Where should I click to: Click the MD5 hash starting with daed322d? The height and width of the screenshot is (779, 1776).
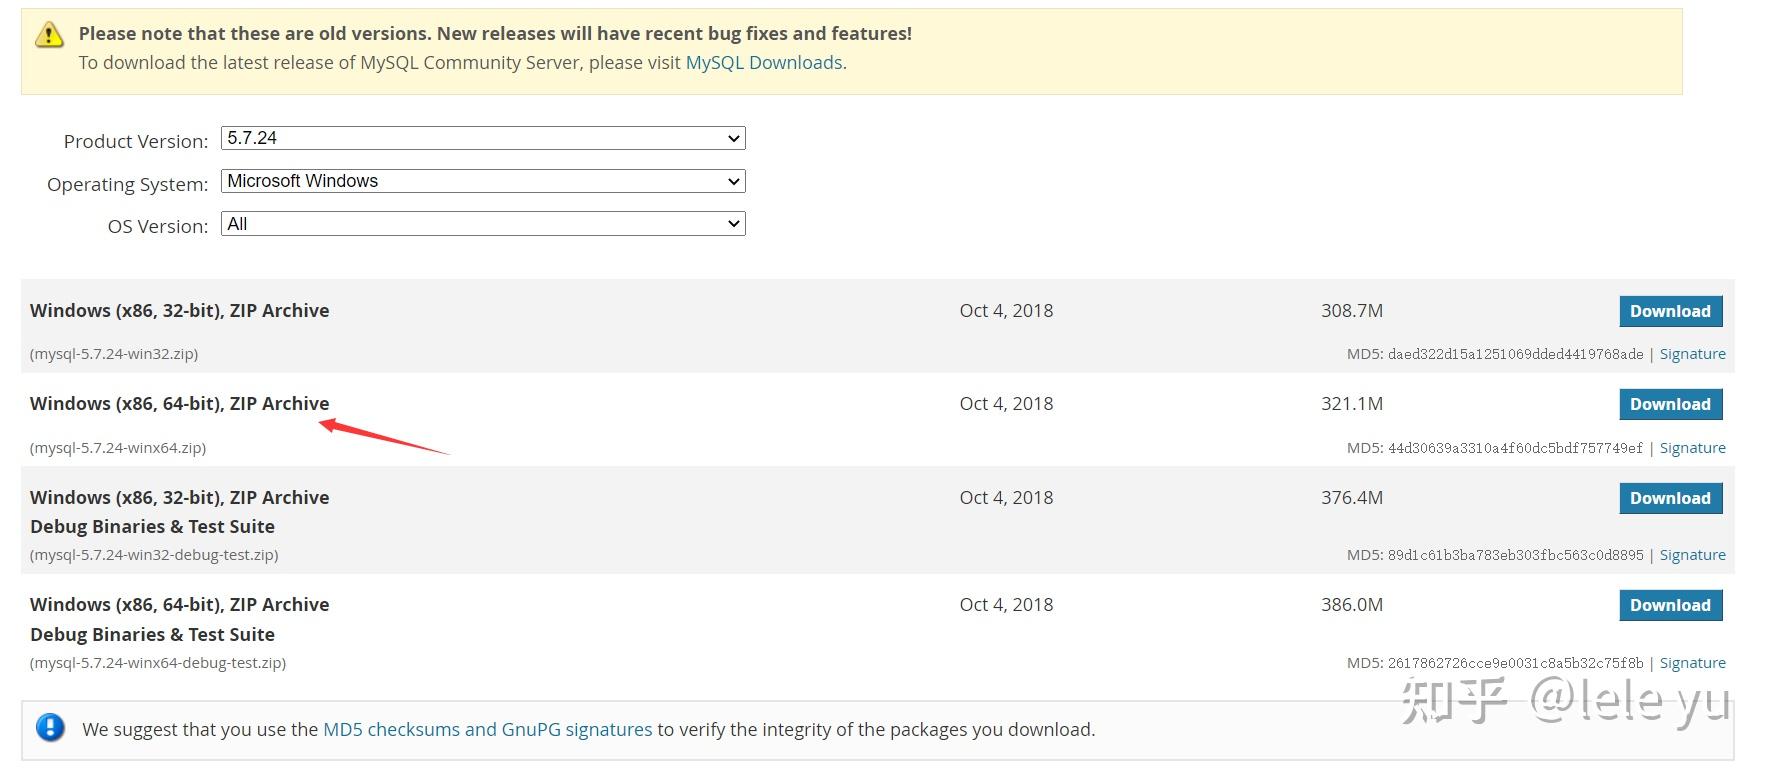point(1515,354)
